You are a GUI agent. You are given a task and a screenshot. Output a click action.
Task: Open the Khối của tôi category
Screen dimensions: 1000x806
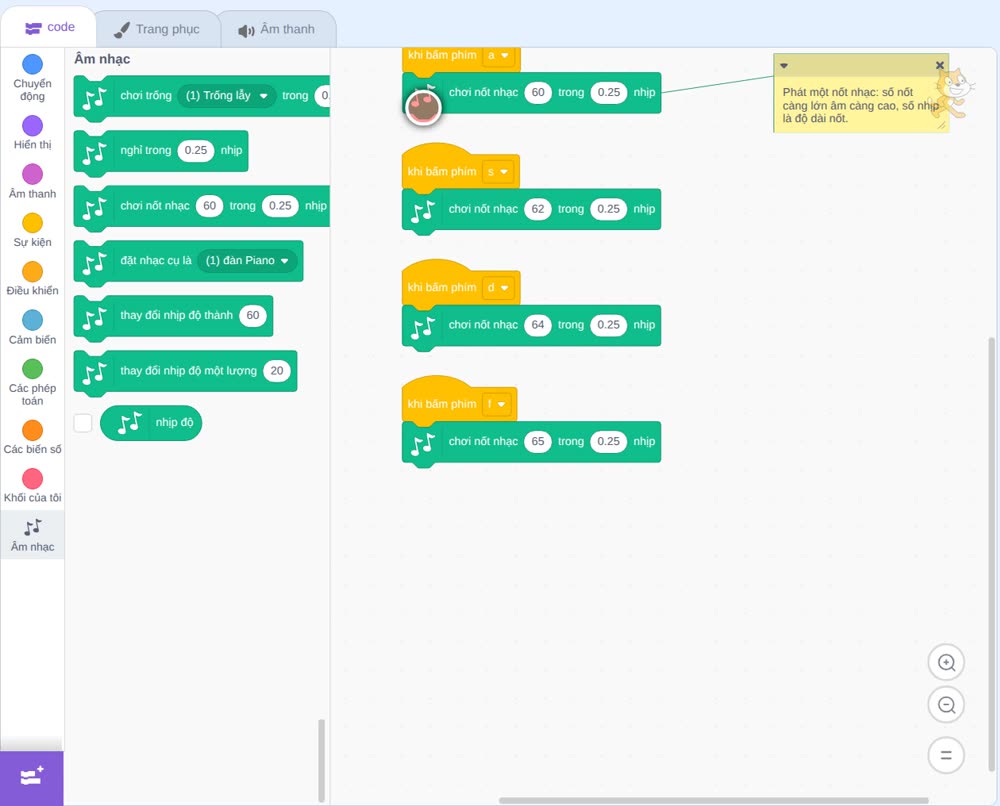(x=32, y=486)
